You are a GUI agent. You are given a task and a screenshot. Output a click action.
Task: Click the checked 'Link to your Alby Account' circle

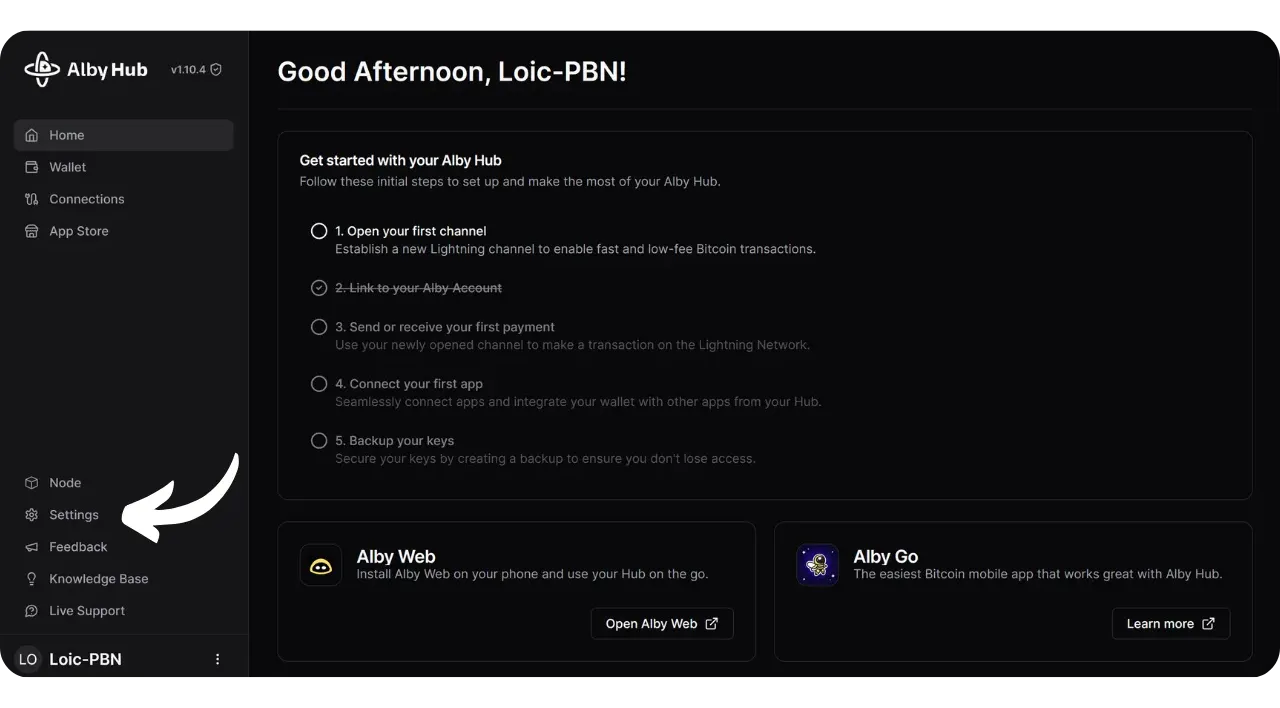coord(319,288)
